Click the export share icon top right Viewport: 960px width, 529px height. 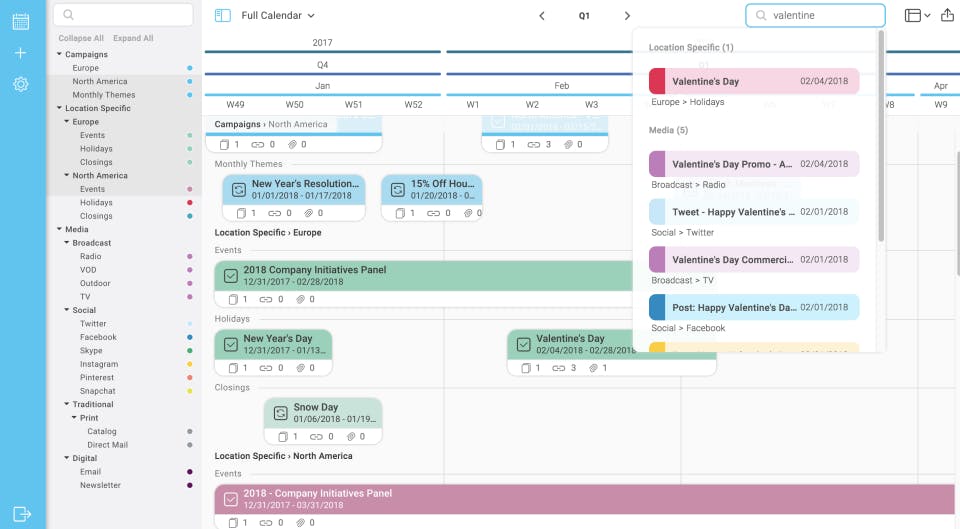pos(947,15)
